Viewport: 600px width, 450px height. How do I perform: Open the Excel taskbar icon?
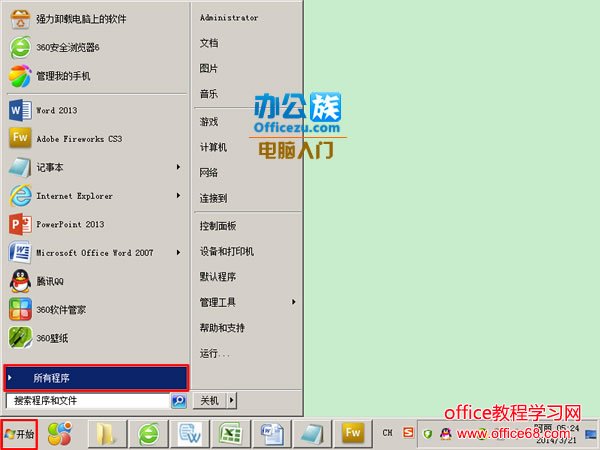pos(230,434)
